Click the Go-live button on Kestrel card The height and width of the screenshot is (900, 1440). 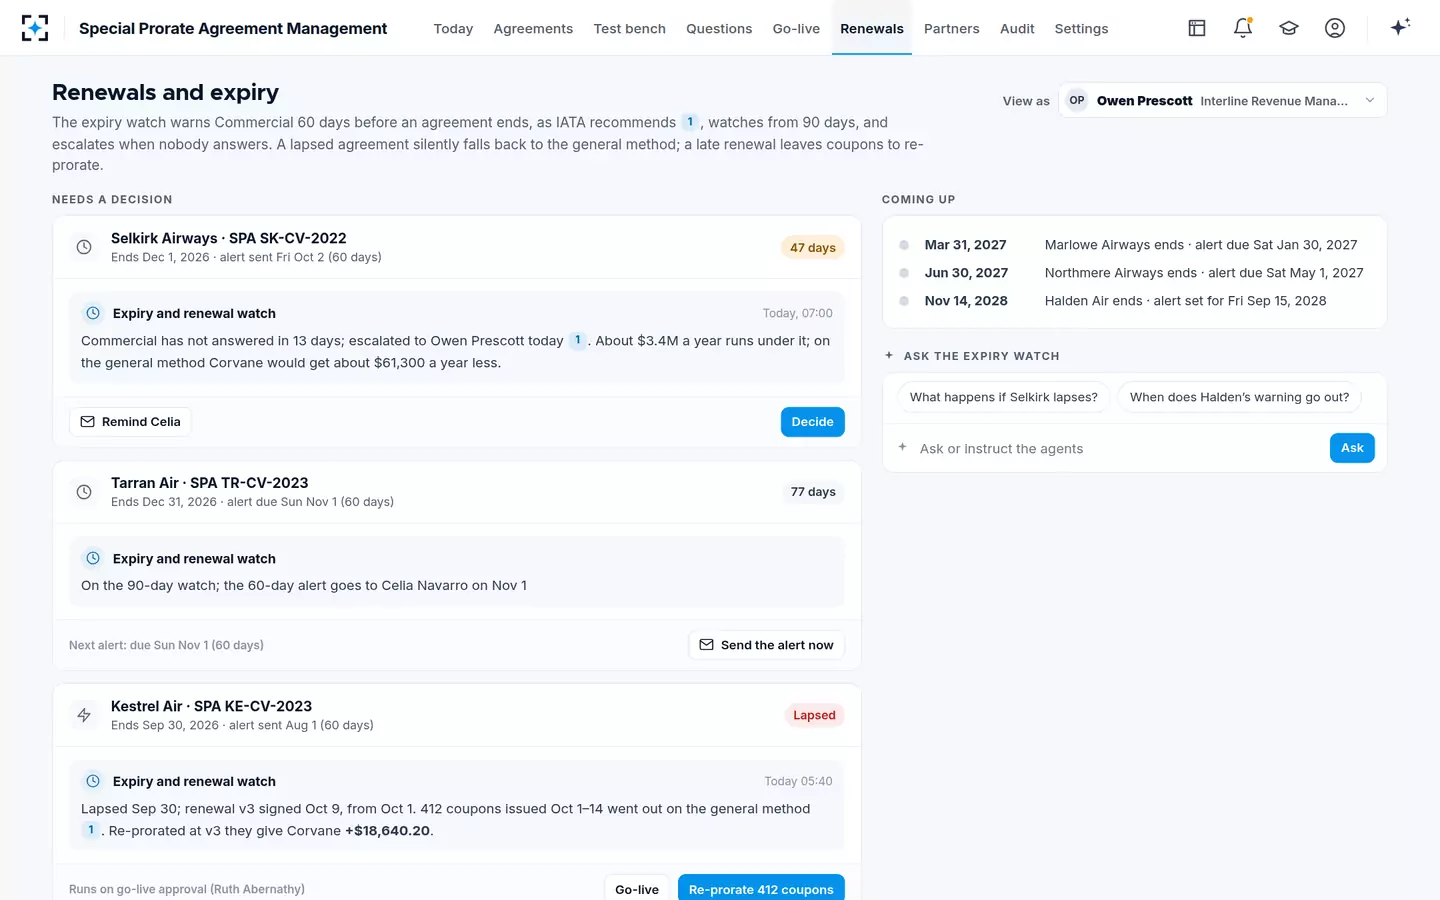637,888
